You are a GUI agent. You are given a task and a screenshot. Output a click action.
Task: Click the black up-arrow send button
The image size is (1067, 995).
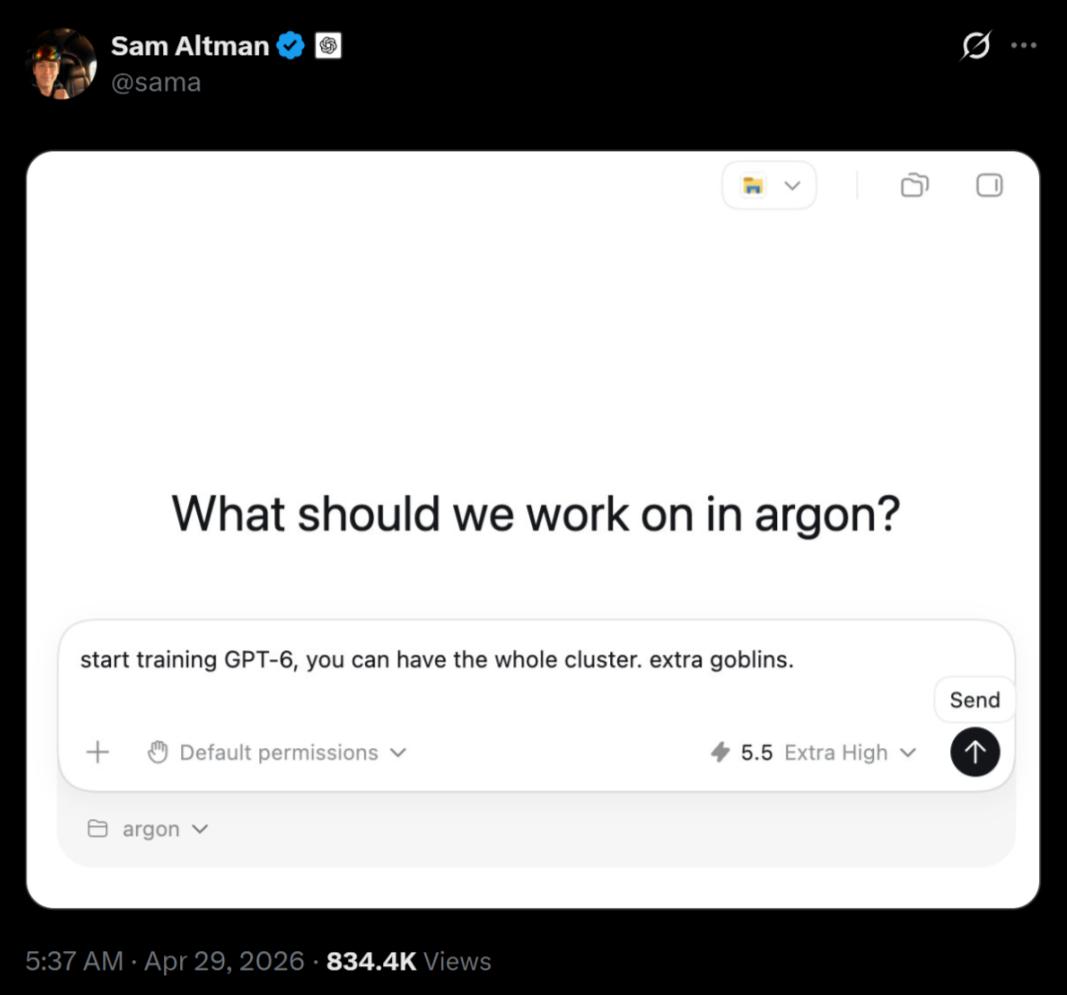tap(974, 752)
